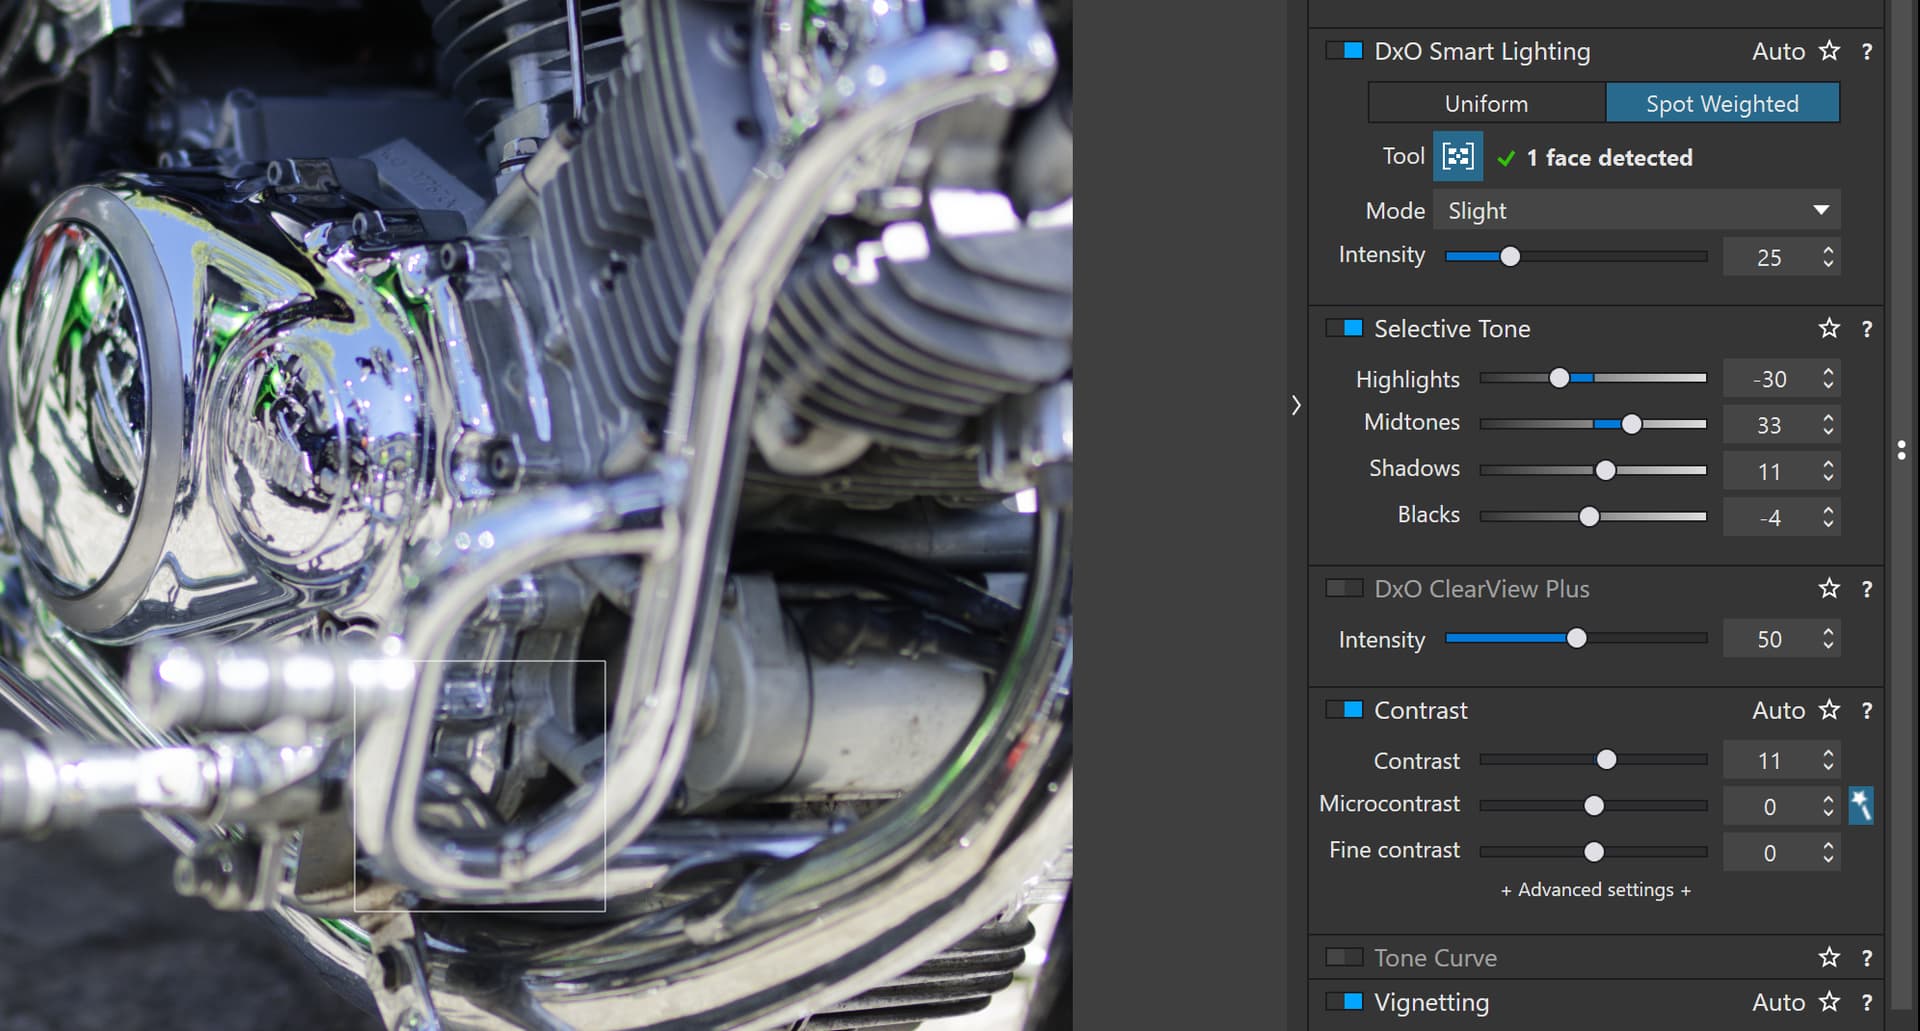Click the Microcontrast magic wand icon
The image size is (1920, 1031).
[x=1860, y=805]
